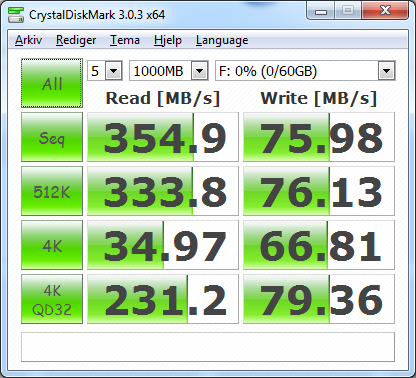Screen dimensions: 416x378
Task: Open the Arkiv menu
Action: pos(28,40)
